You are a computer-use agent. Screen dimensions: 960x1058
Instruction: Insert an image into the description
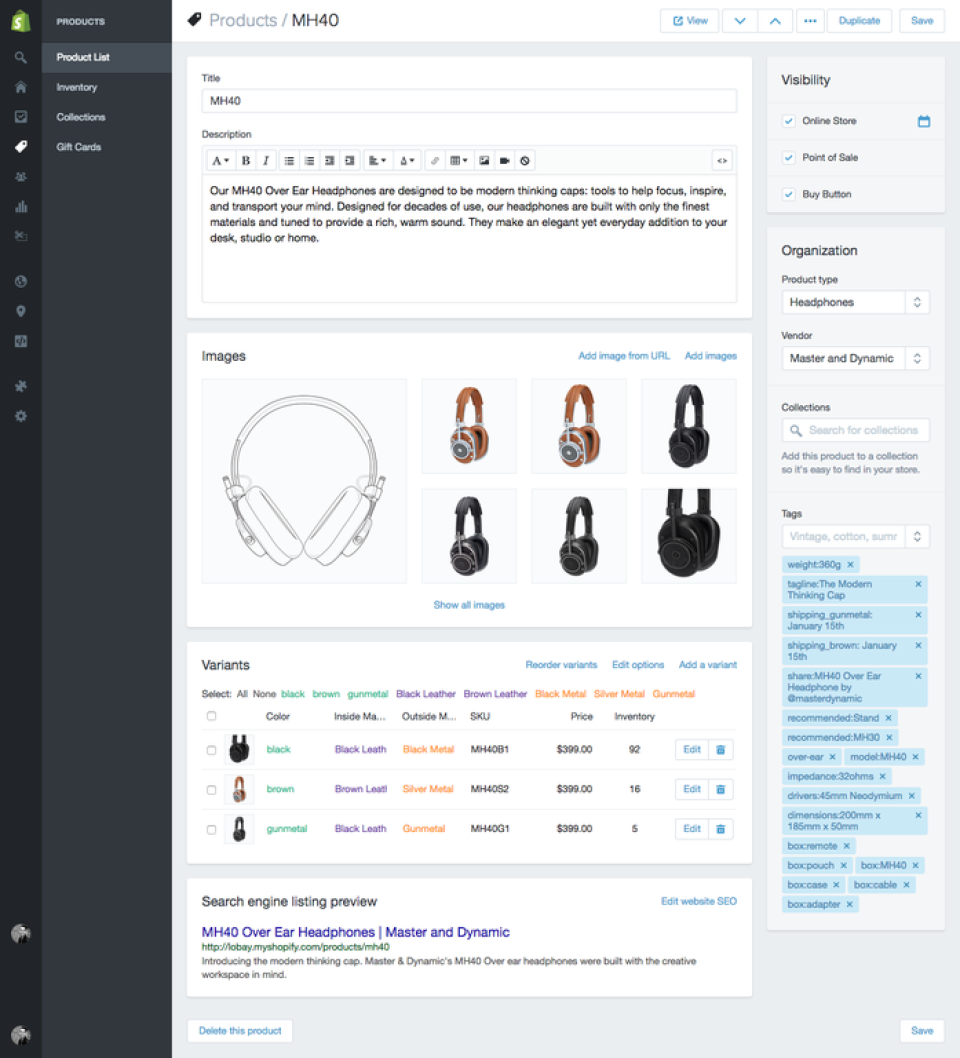click(x=483, y=160)
